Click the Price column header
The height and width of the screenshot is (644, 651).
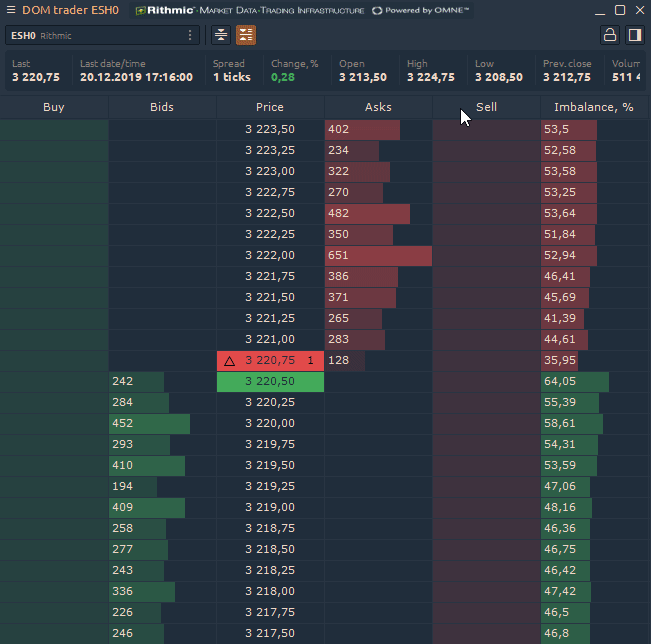pos(270,107)
